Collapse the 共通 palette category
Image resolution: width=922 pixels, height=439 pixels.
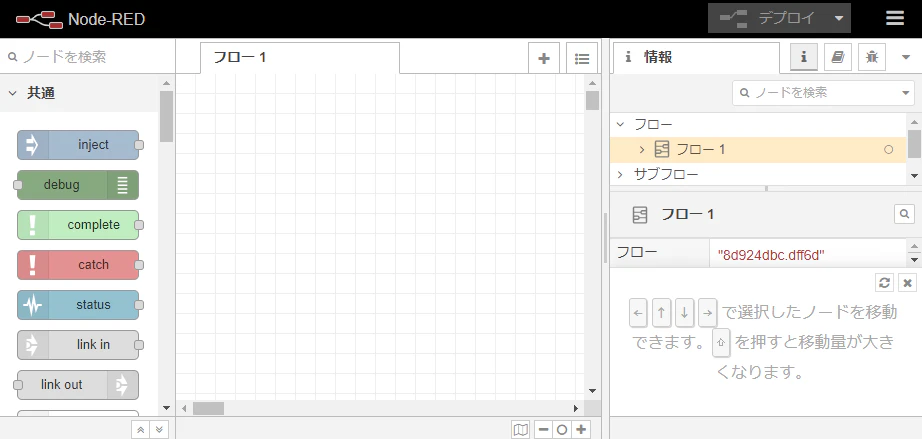coord(79,93)
